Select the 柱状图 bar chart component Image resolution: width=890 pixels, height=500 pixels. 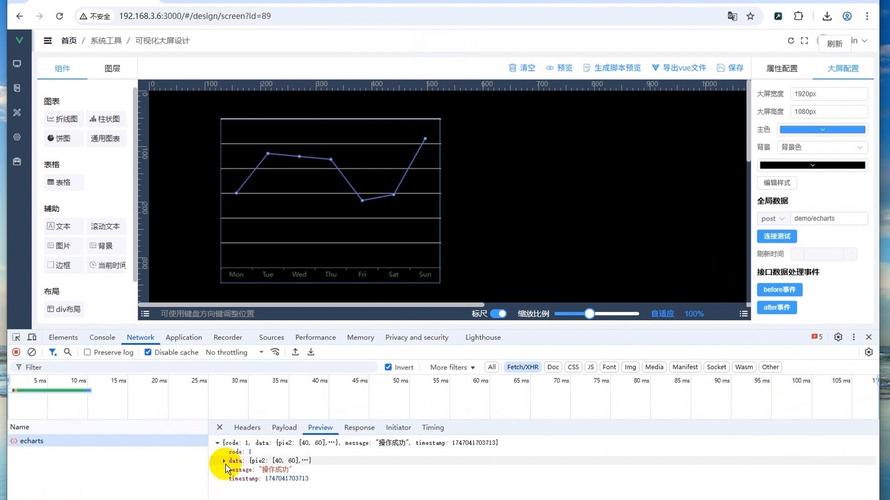pyautogui.click(x=105, y=119)
